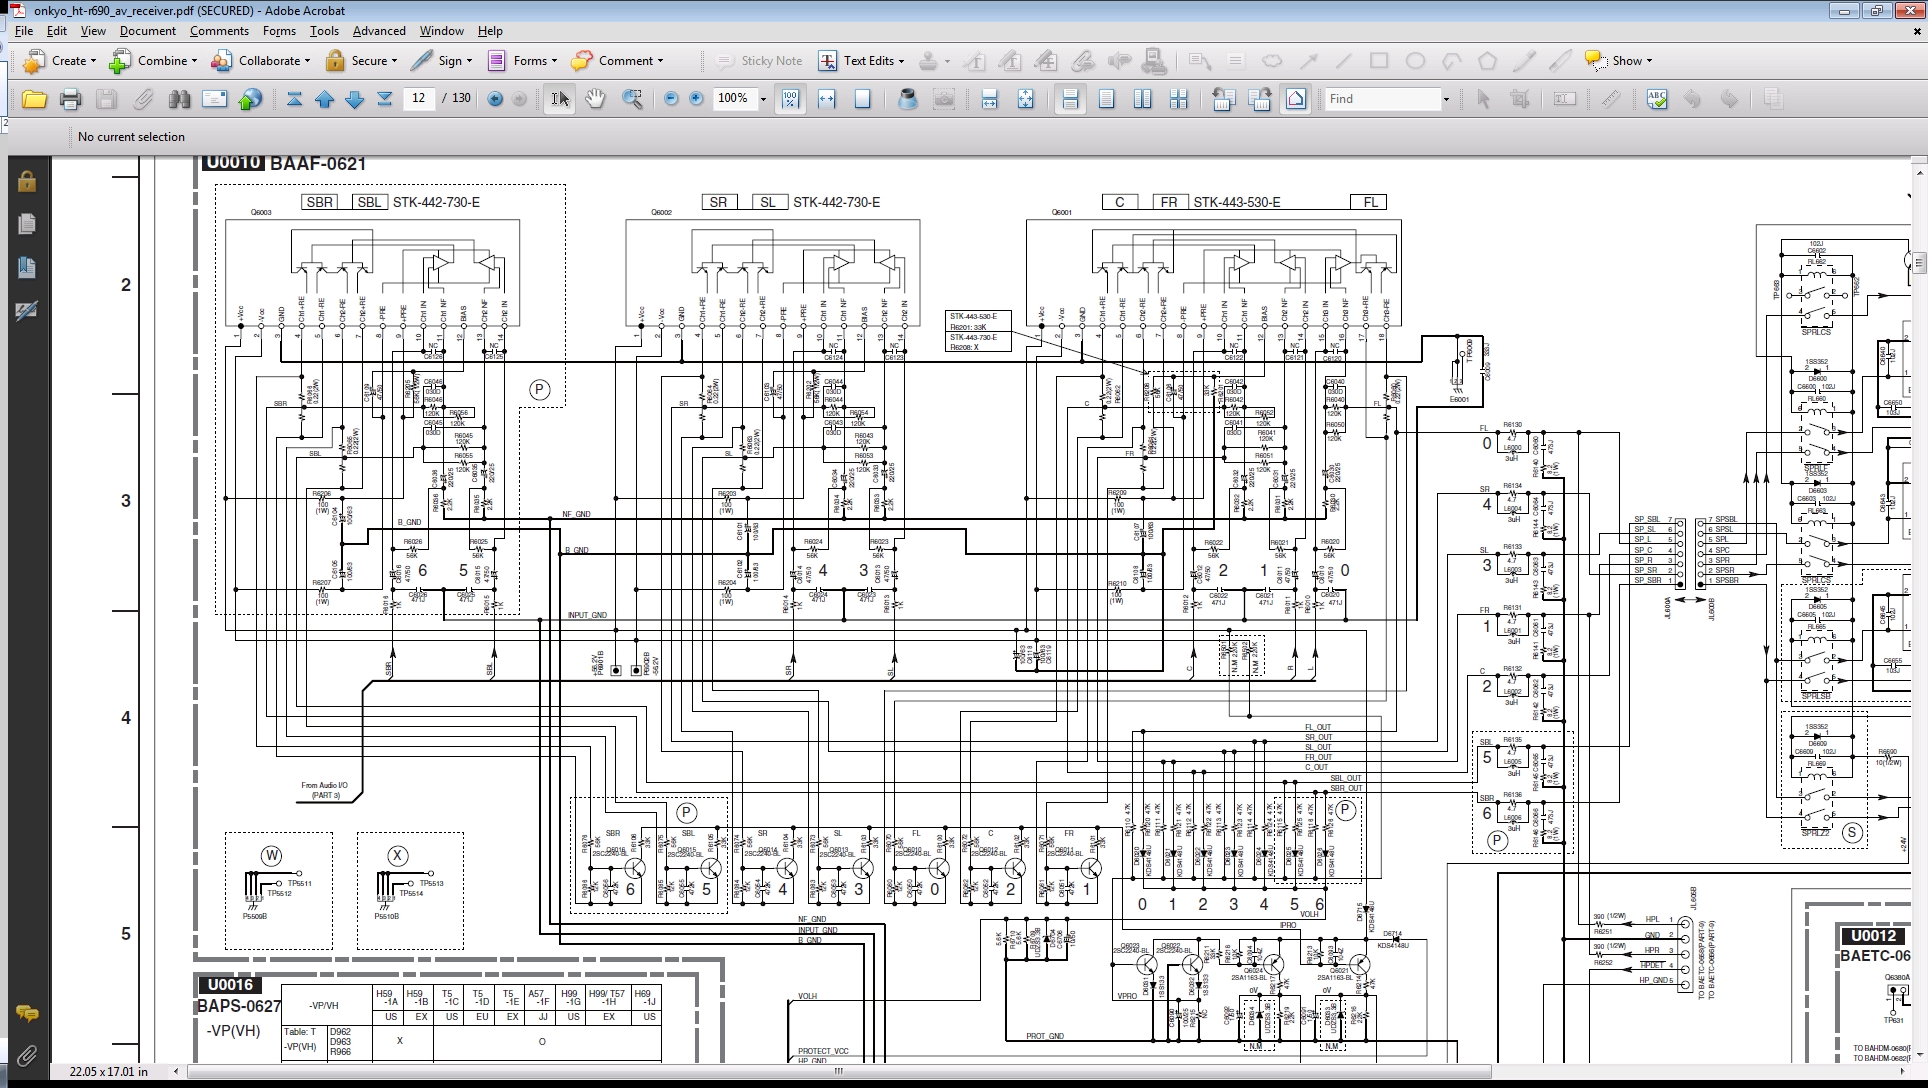Open Security lock panel in sidebar
The image size is (1928, 1088).
[x=27, y=181]
